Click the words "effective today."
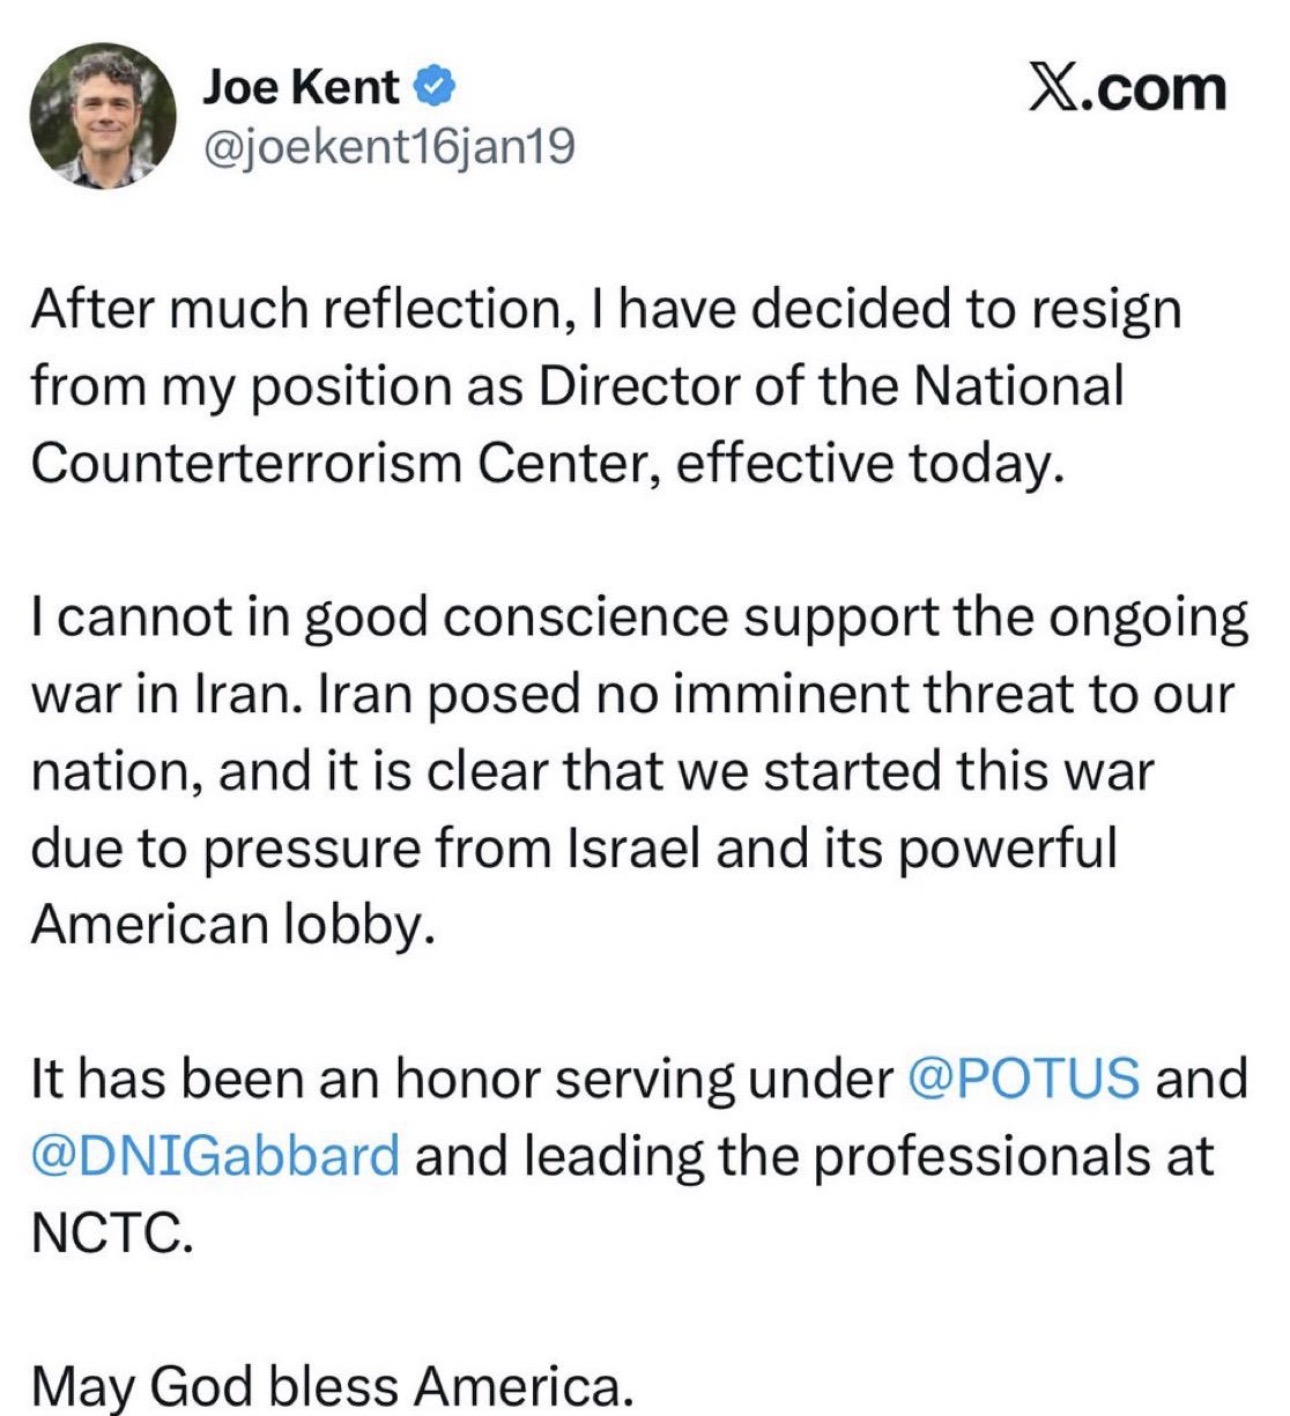The width and height of the screenshot is (1290, 1416). point(866,463)
